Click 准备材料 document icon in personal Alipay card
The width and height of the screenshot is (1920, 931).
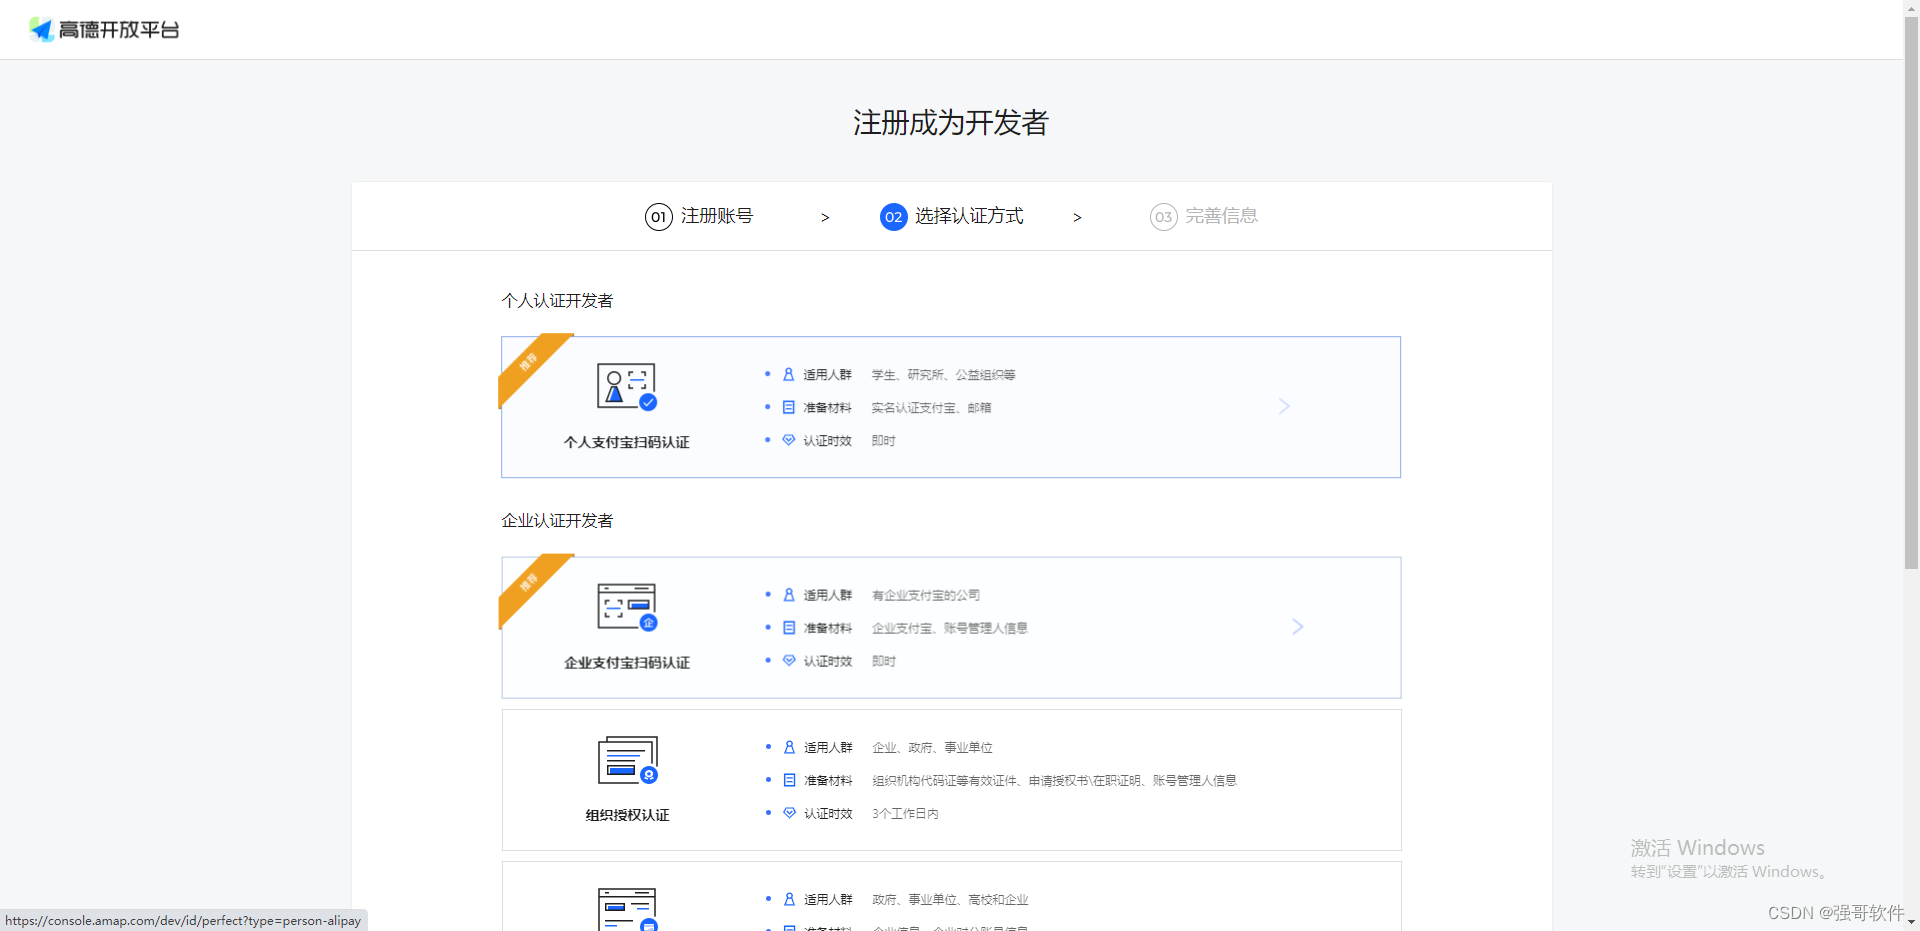(788, 407)
